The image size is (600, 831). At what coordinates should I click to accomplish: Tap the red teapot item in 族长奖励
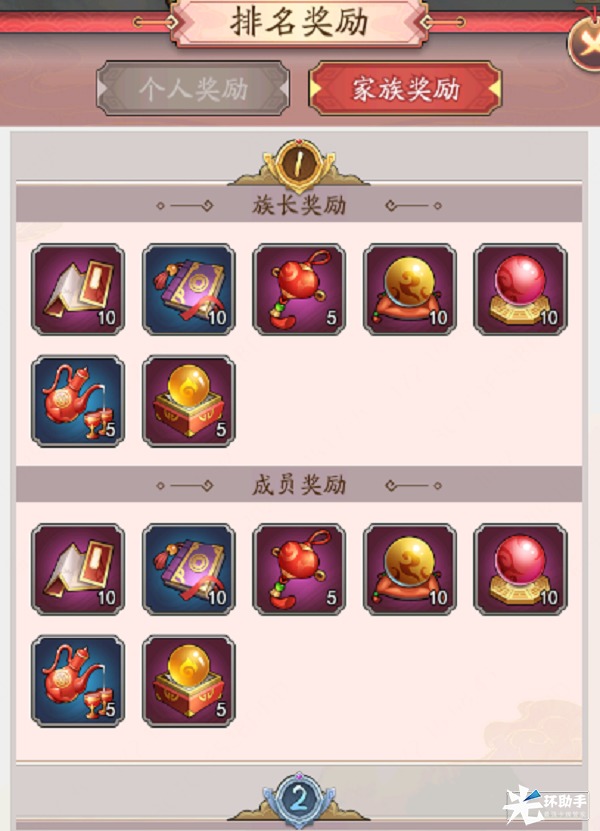pos(78,401)
